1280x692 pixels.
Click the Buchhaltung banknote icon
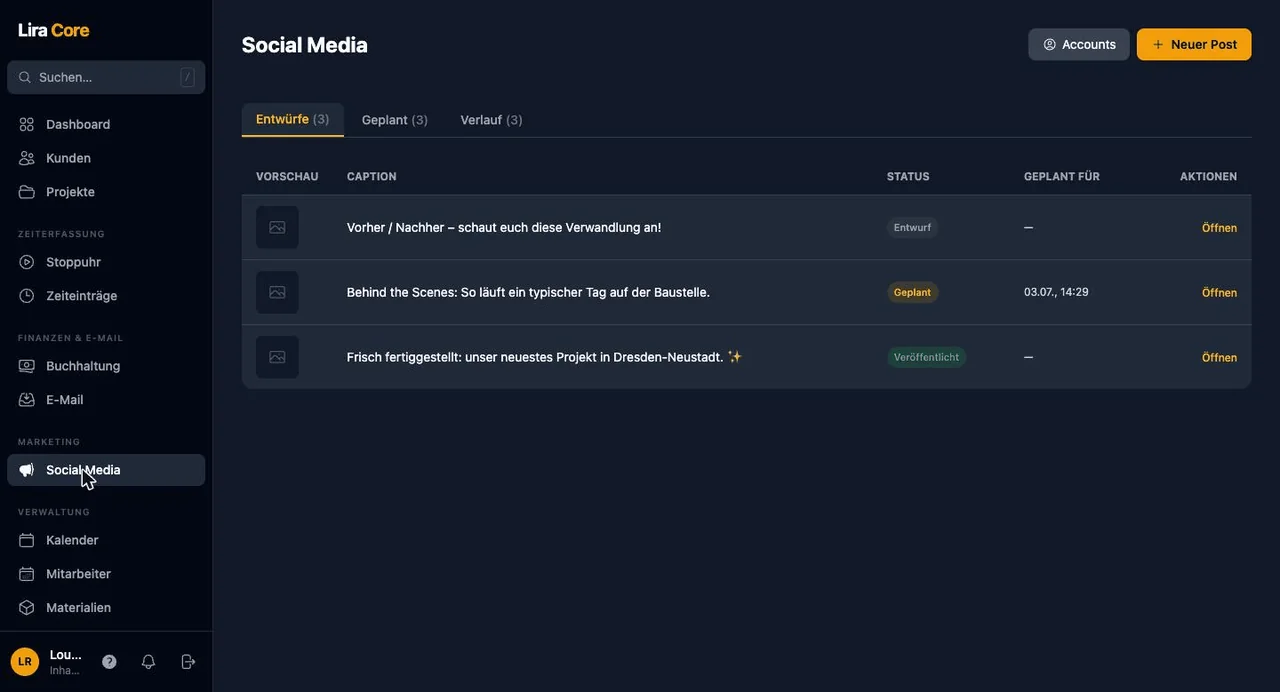click(27, 366)
